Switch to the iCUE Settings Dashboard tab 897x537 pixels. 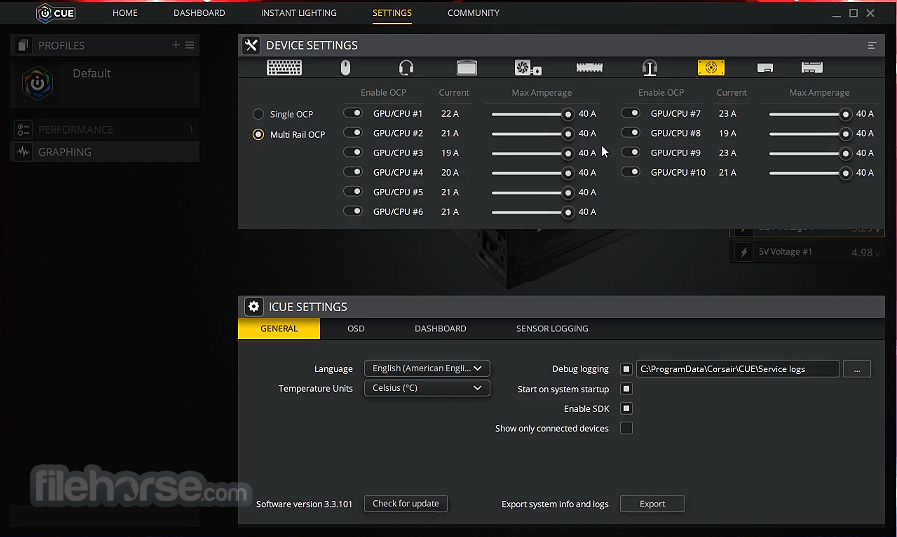click(x=440, y=328)
